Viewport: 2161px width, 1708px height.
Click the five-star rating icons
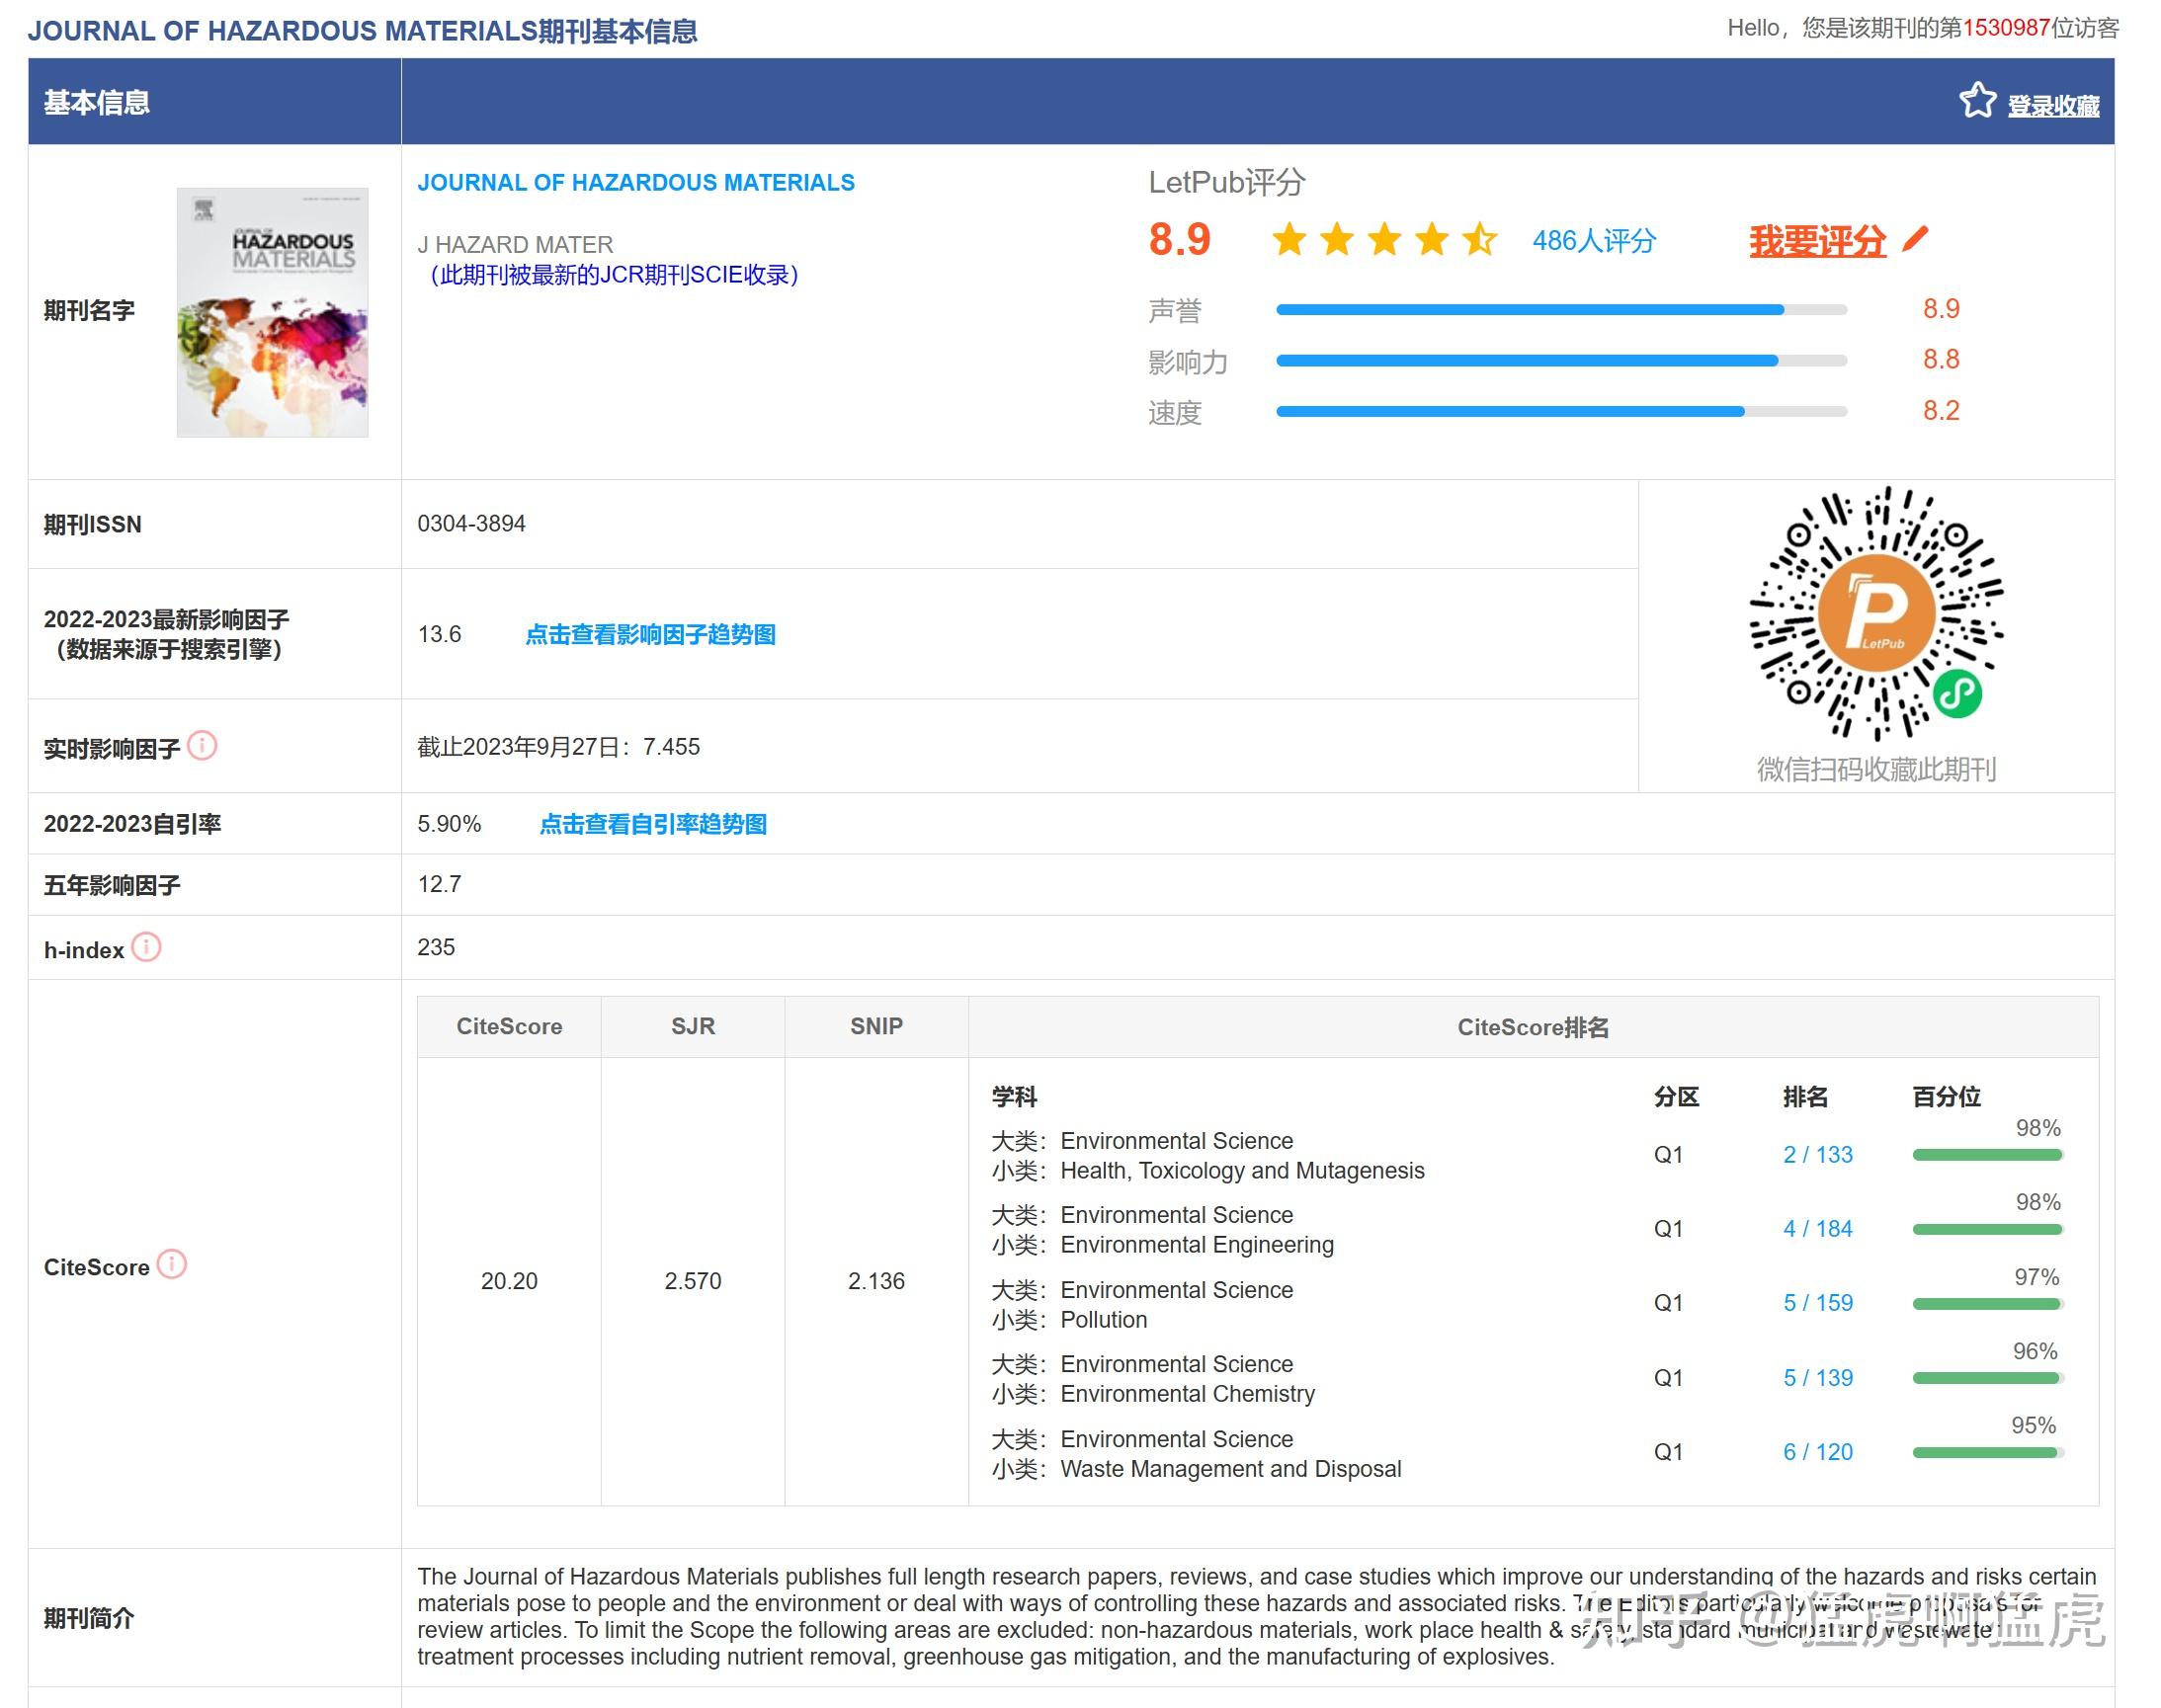click(1384, 240)
